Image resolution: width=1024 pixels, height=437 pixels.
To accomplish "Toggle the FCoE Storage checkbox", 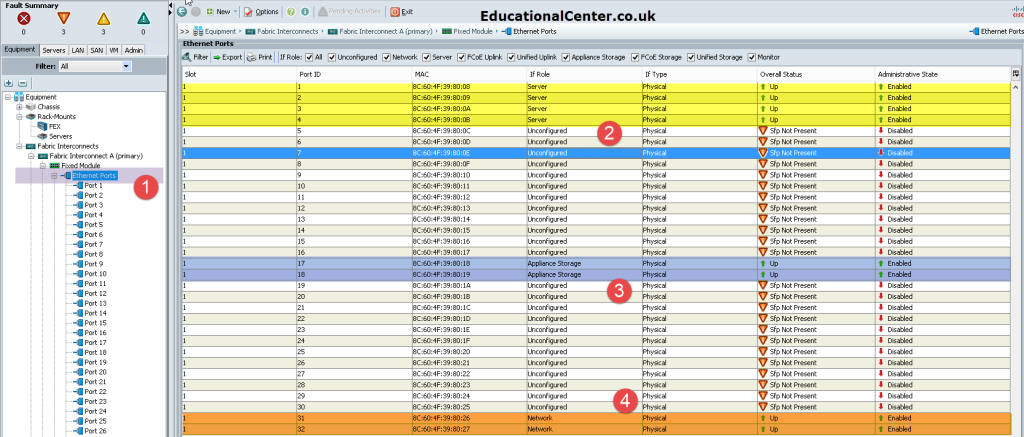I will pos(635,57).
